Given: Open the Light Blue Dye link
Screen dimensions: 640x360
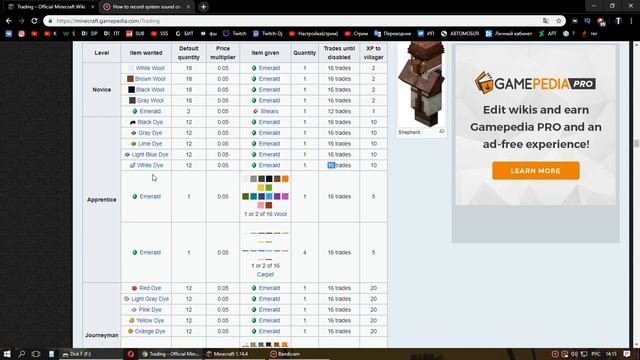Looking at the screenshot, I should [150, 154].
